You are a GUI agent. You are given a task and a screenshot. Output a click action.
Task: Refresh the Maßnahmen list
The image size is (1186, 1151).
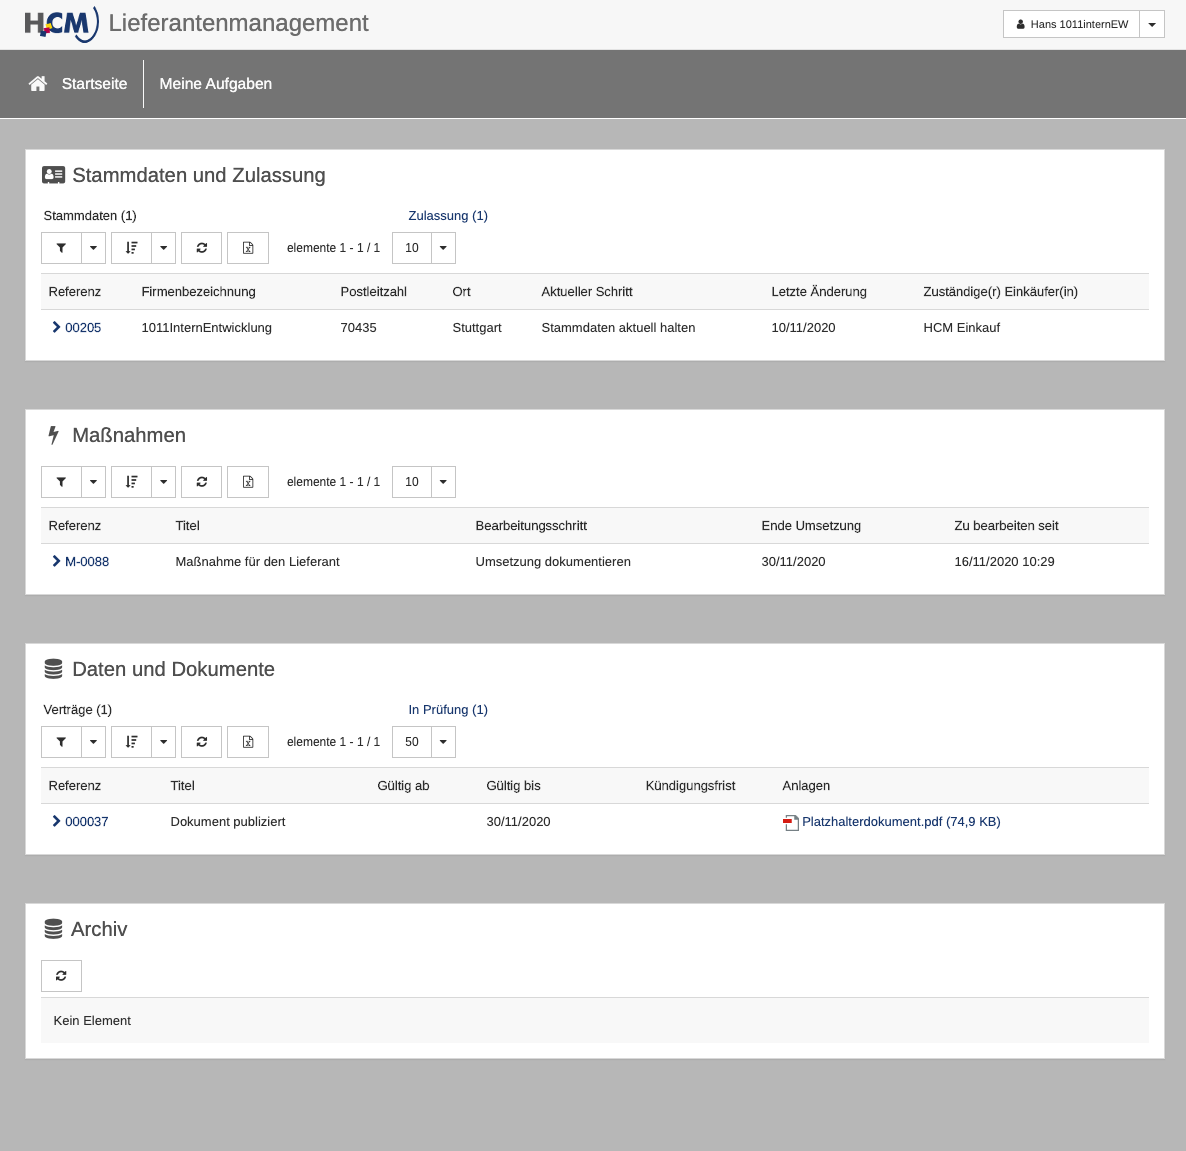click(201, 482)
